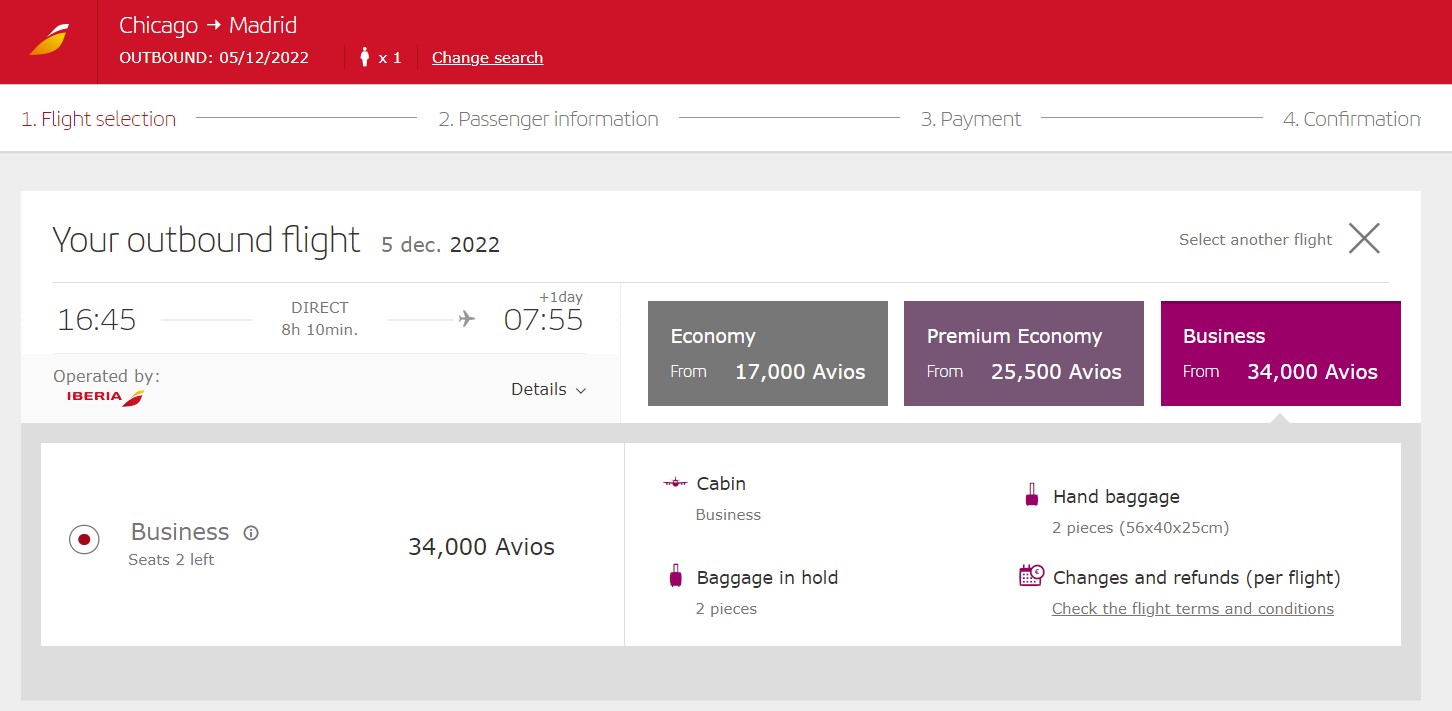Select the Economy fare card

click(767, 353)
